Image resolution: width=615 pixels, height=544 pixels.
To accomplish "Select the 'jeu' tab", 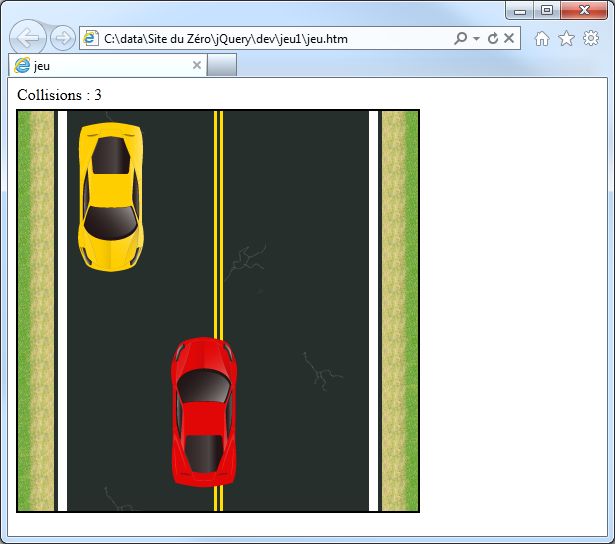I will tap(100, 65).
